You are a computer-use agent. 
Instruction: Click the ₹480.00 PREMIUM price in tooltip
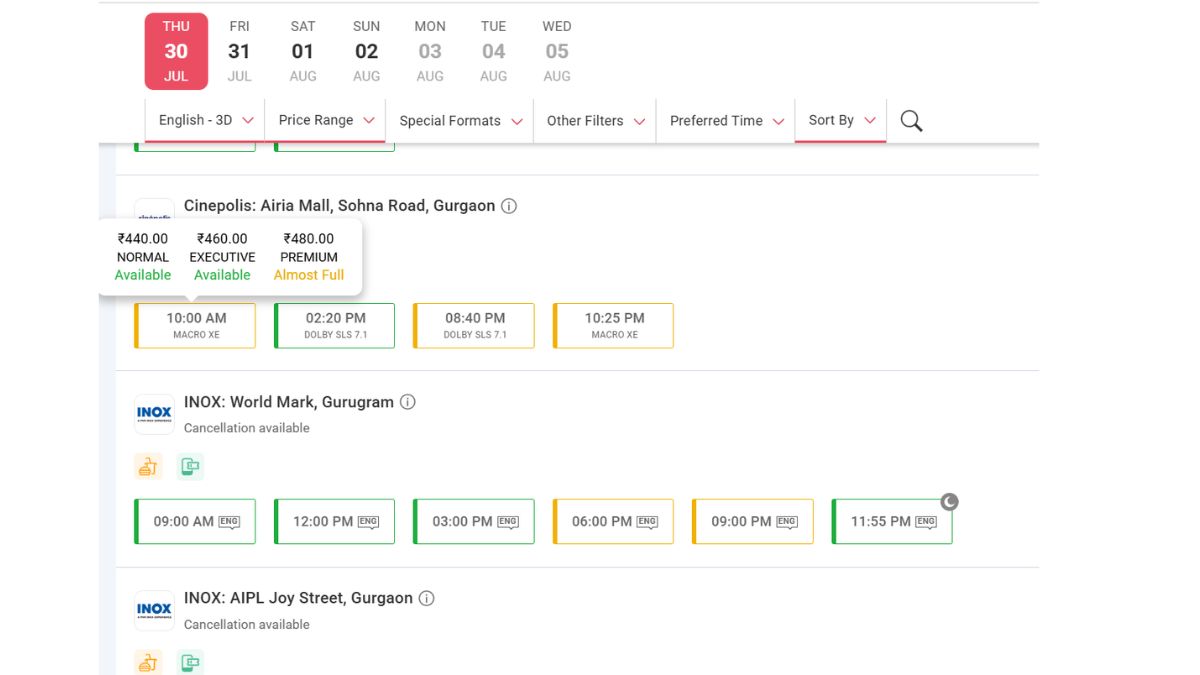pyautogui.click(x=309, y=239)
